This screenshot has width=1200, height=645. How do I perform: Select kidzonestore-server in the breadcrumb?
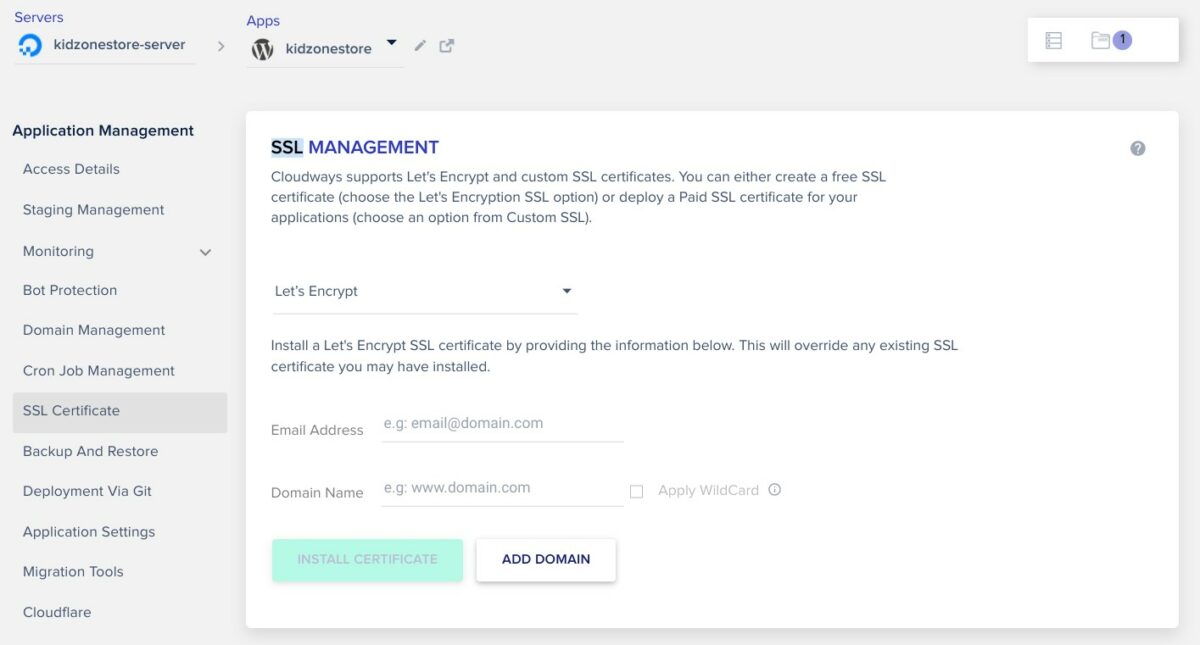click(119, 45)
